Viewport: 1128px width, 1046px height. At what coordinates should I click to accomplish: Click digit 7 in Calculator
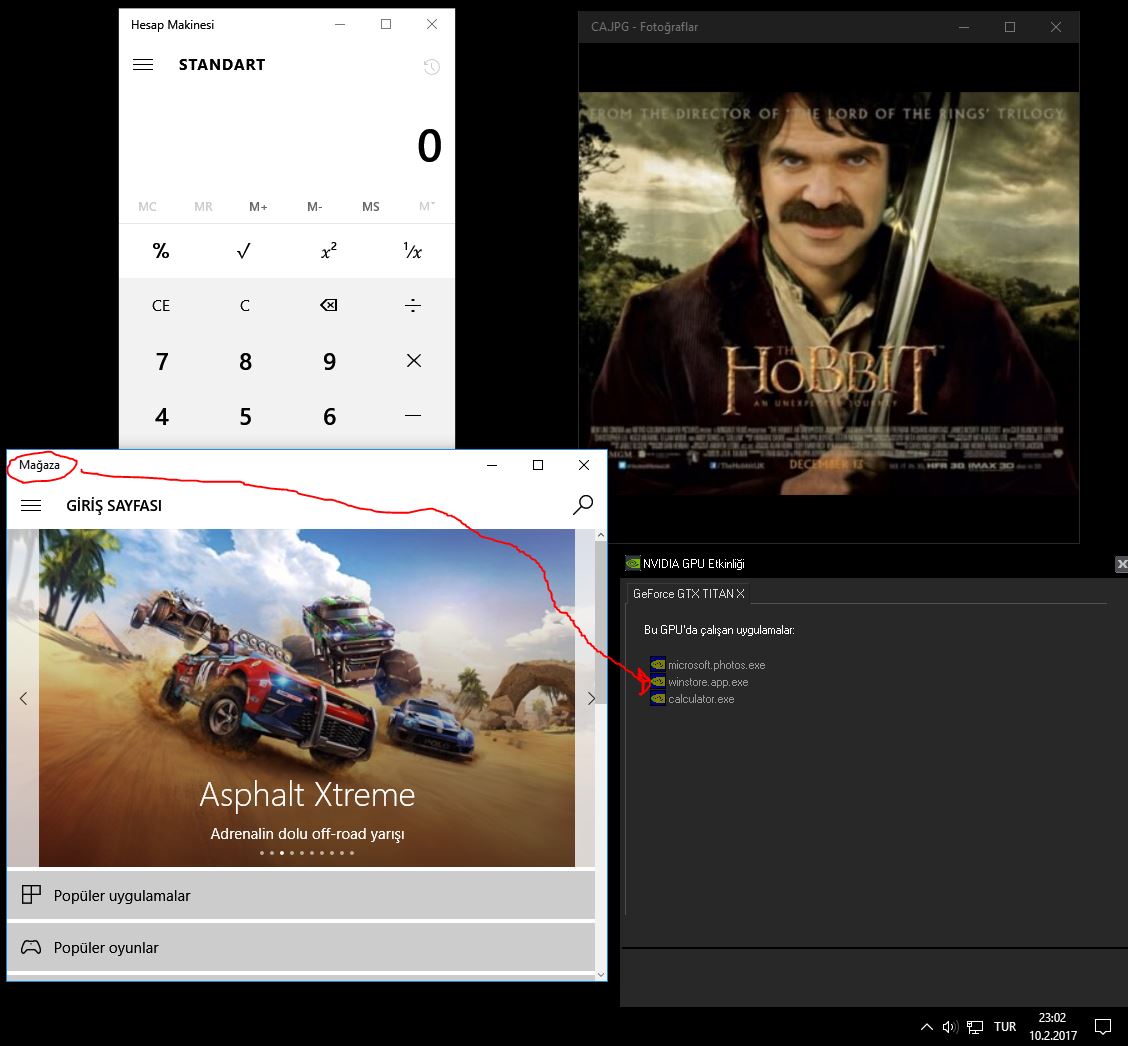(161, 360)
